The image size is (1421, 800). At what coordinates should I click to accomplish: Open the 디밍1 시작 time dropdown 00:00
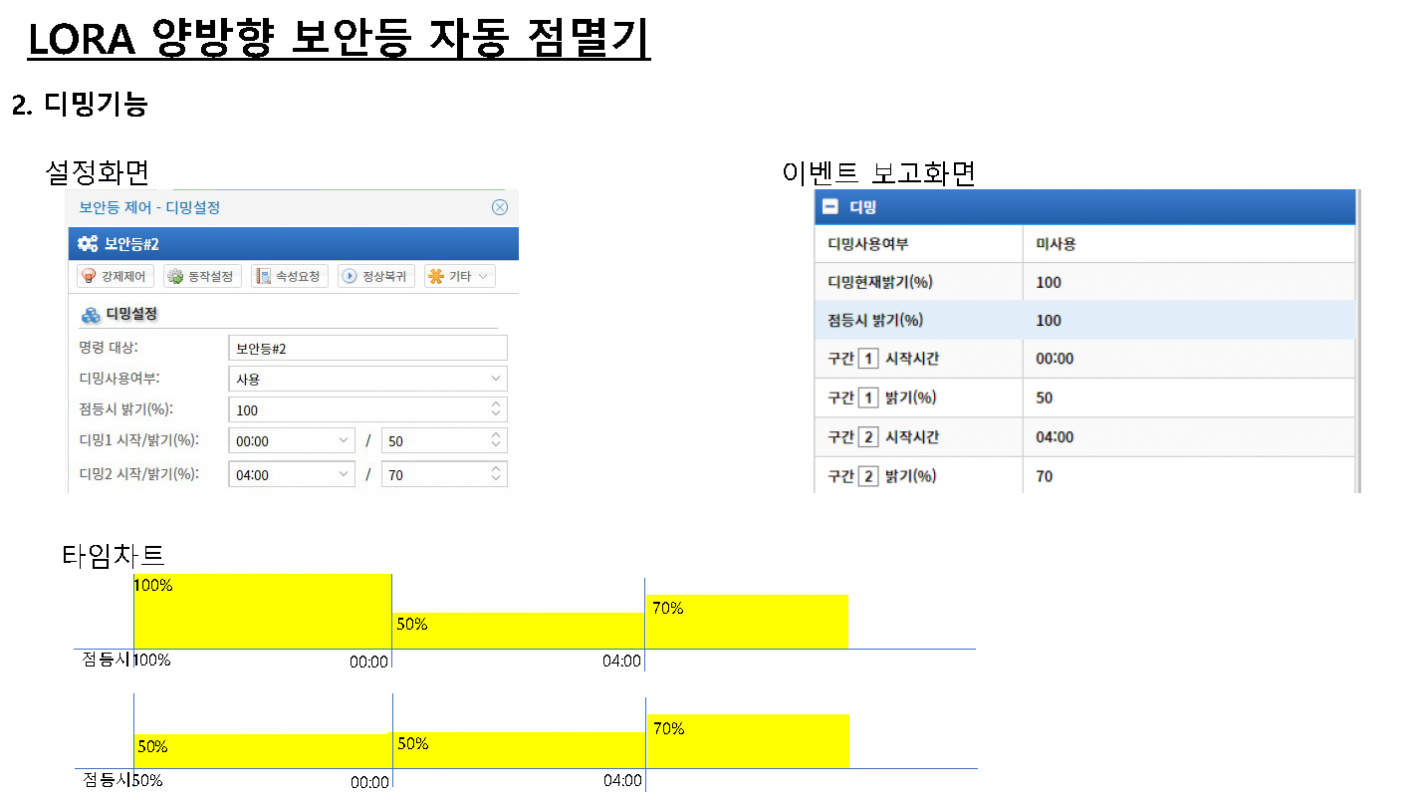coord(292,441)
